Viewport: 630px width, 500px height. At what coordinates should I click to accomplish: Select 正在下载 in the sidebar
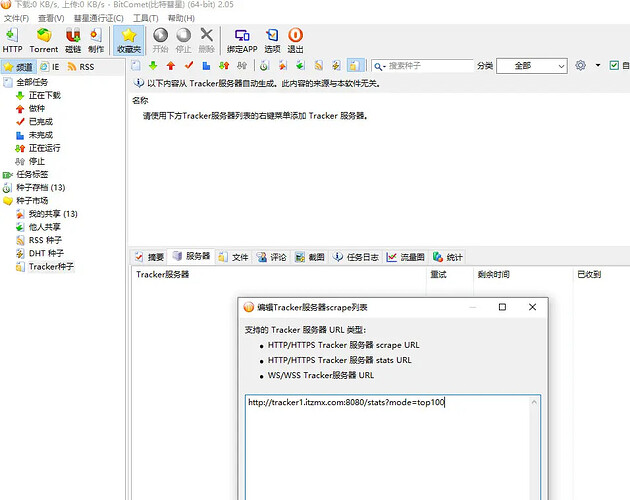[45, 95]
